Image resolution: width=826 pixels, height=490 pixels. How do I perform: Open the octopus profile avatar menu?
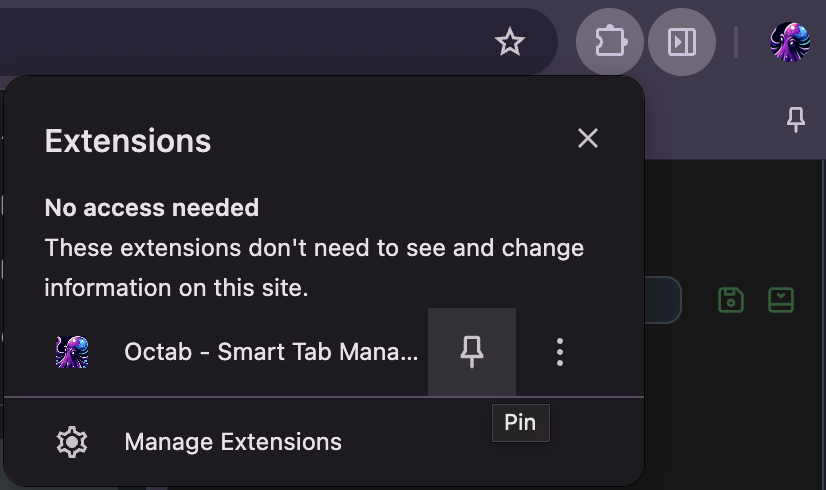[790, 42]
